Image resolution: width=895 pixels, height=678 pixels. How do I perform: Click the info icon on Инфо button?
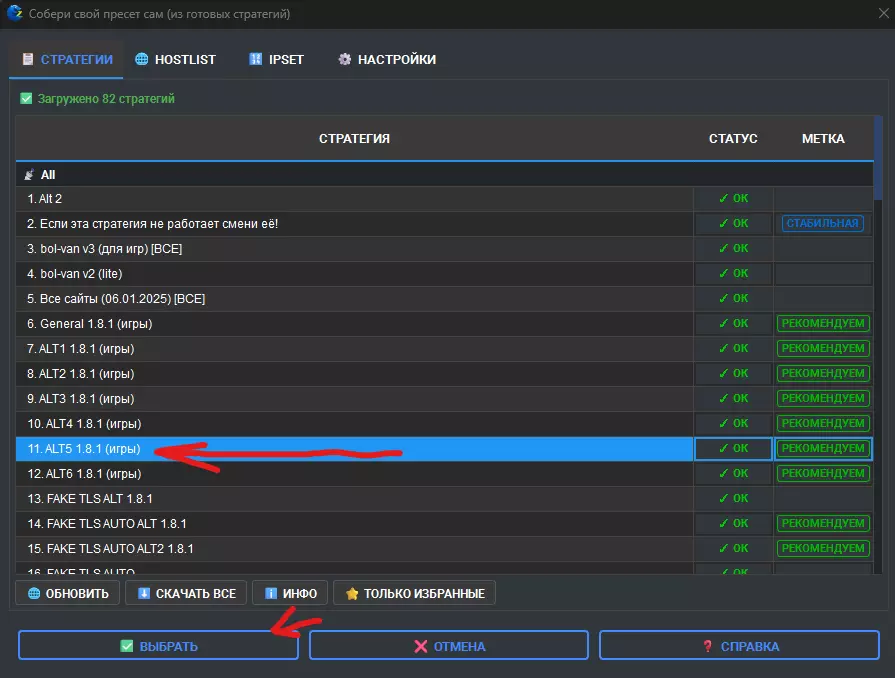(x=270, y=593)
